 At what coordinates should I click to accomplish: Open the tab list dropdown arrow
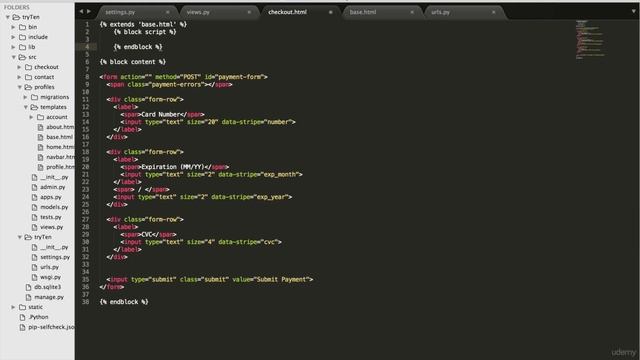click(x=633, y=11)
